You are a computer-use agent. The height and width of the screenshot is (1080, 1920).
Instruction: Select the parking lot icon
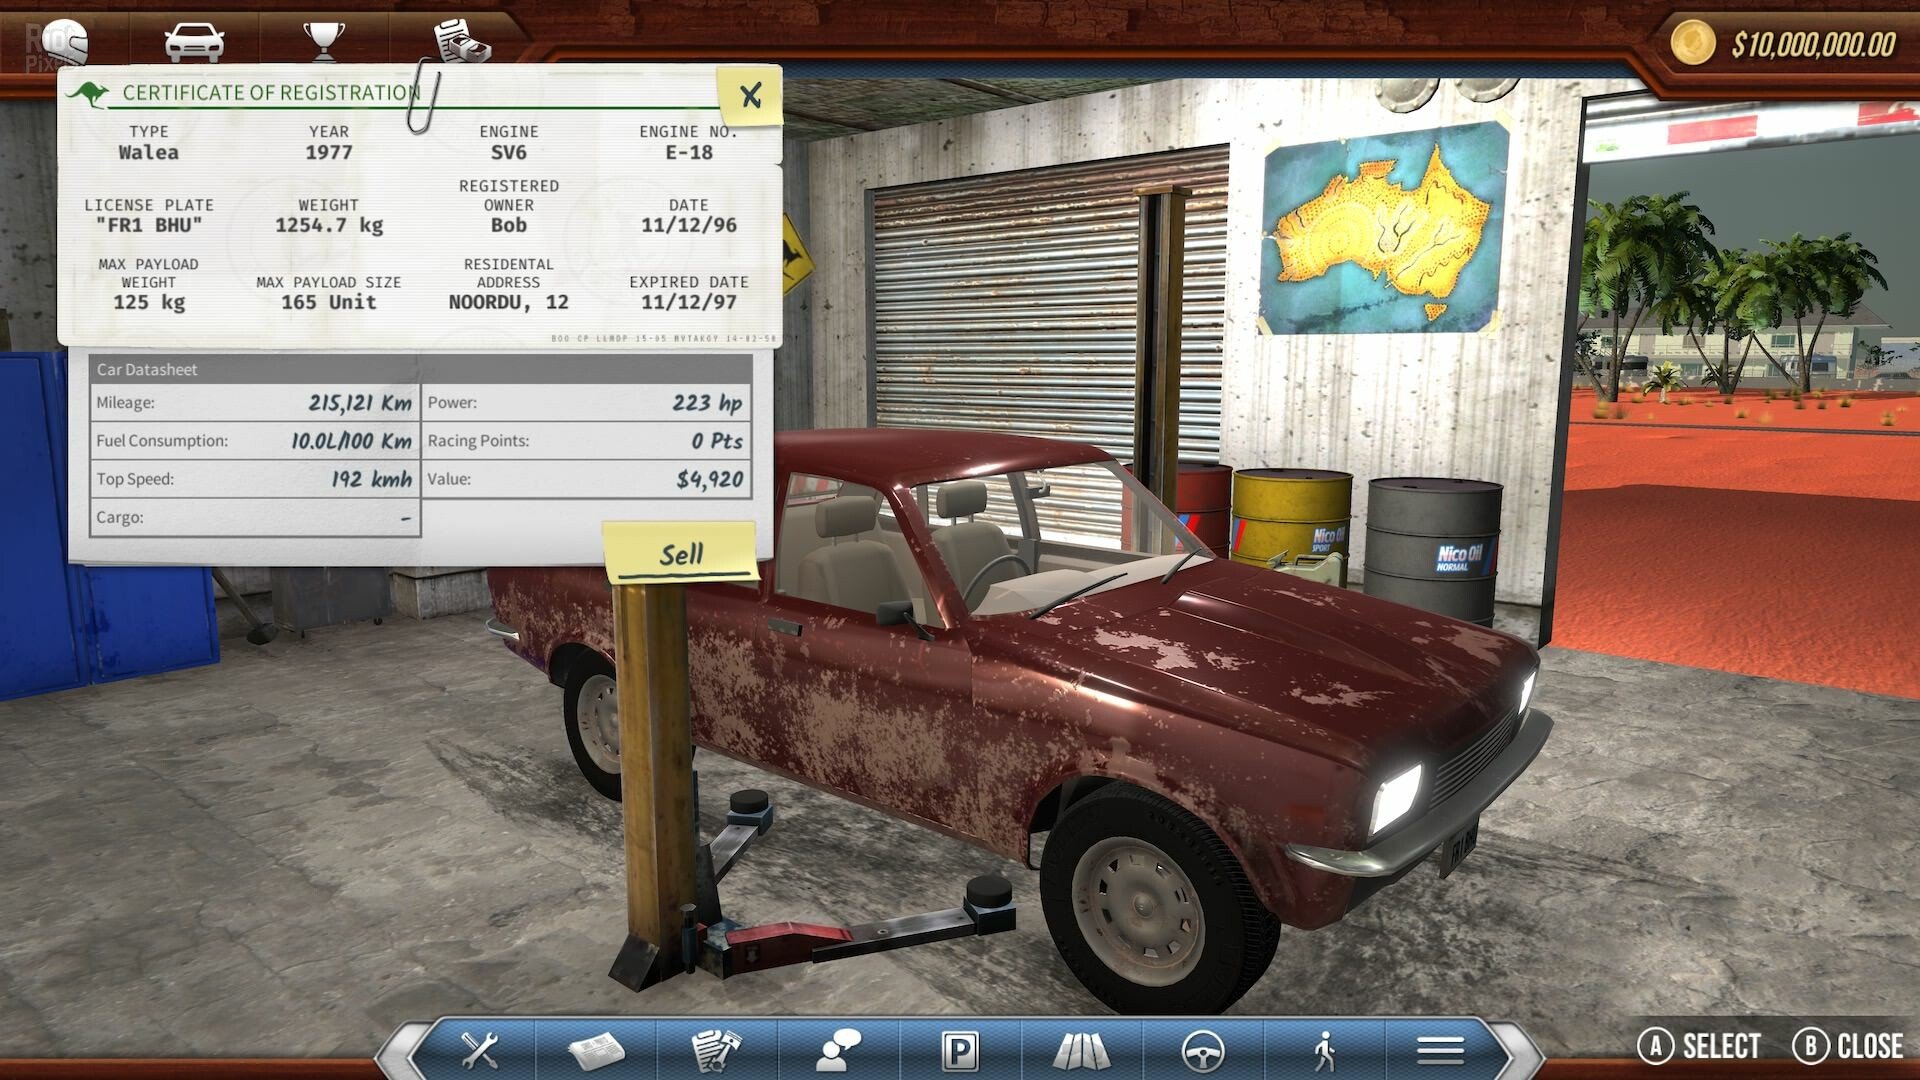click(x=960, y=1048)
